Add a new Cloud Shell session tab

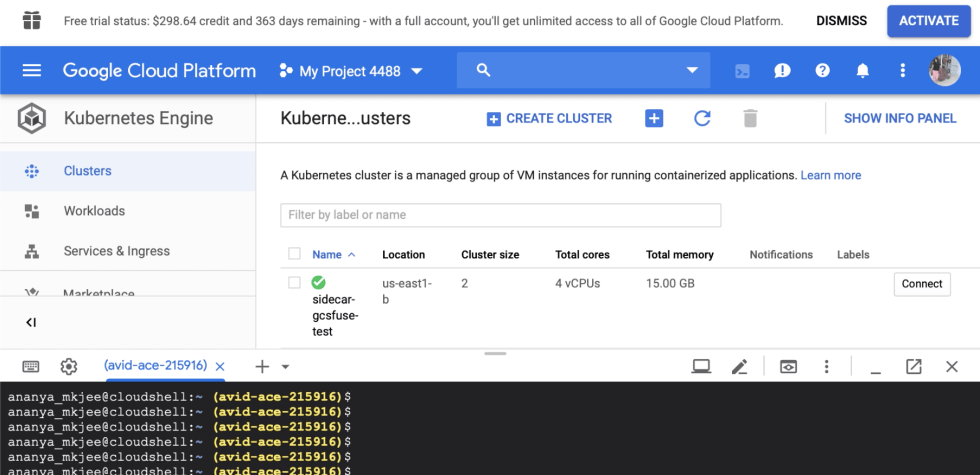coord(262,367)
